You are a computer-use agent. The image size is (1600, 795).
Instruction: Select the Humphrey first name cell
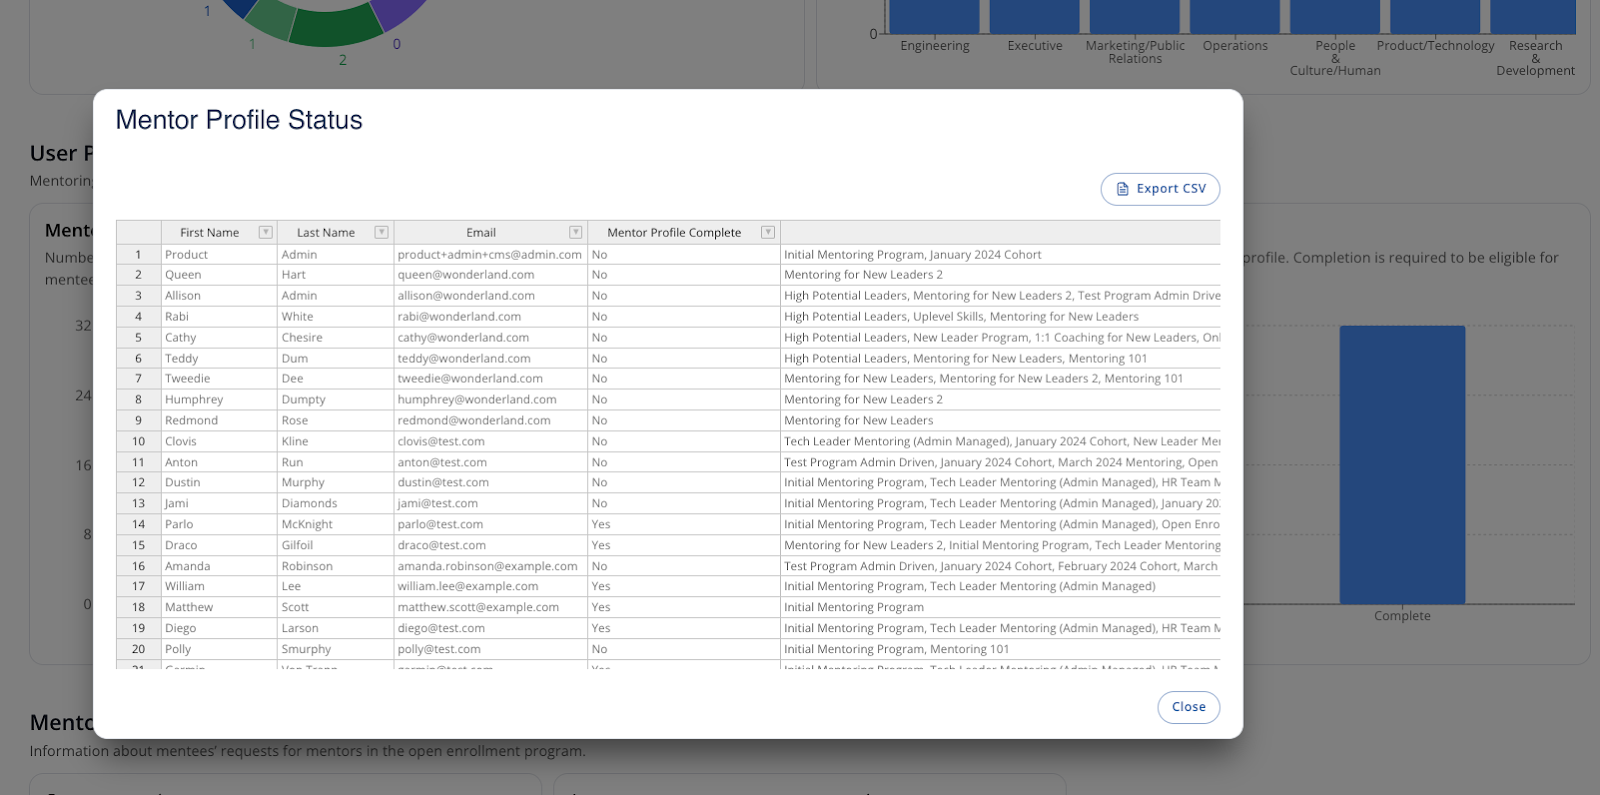194,400
